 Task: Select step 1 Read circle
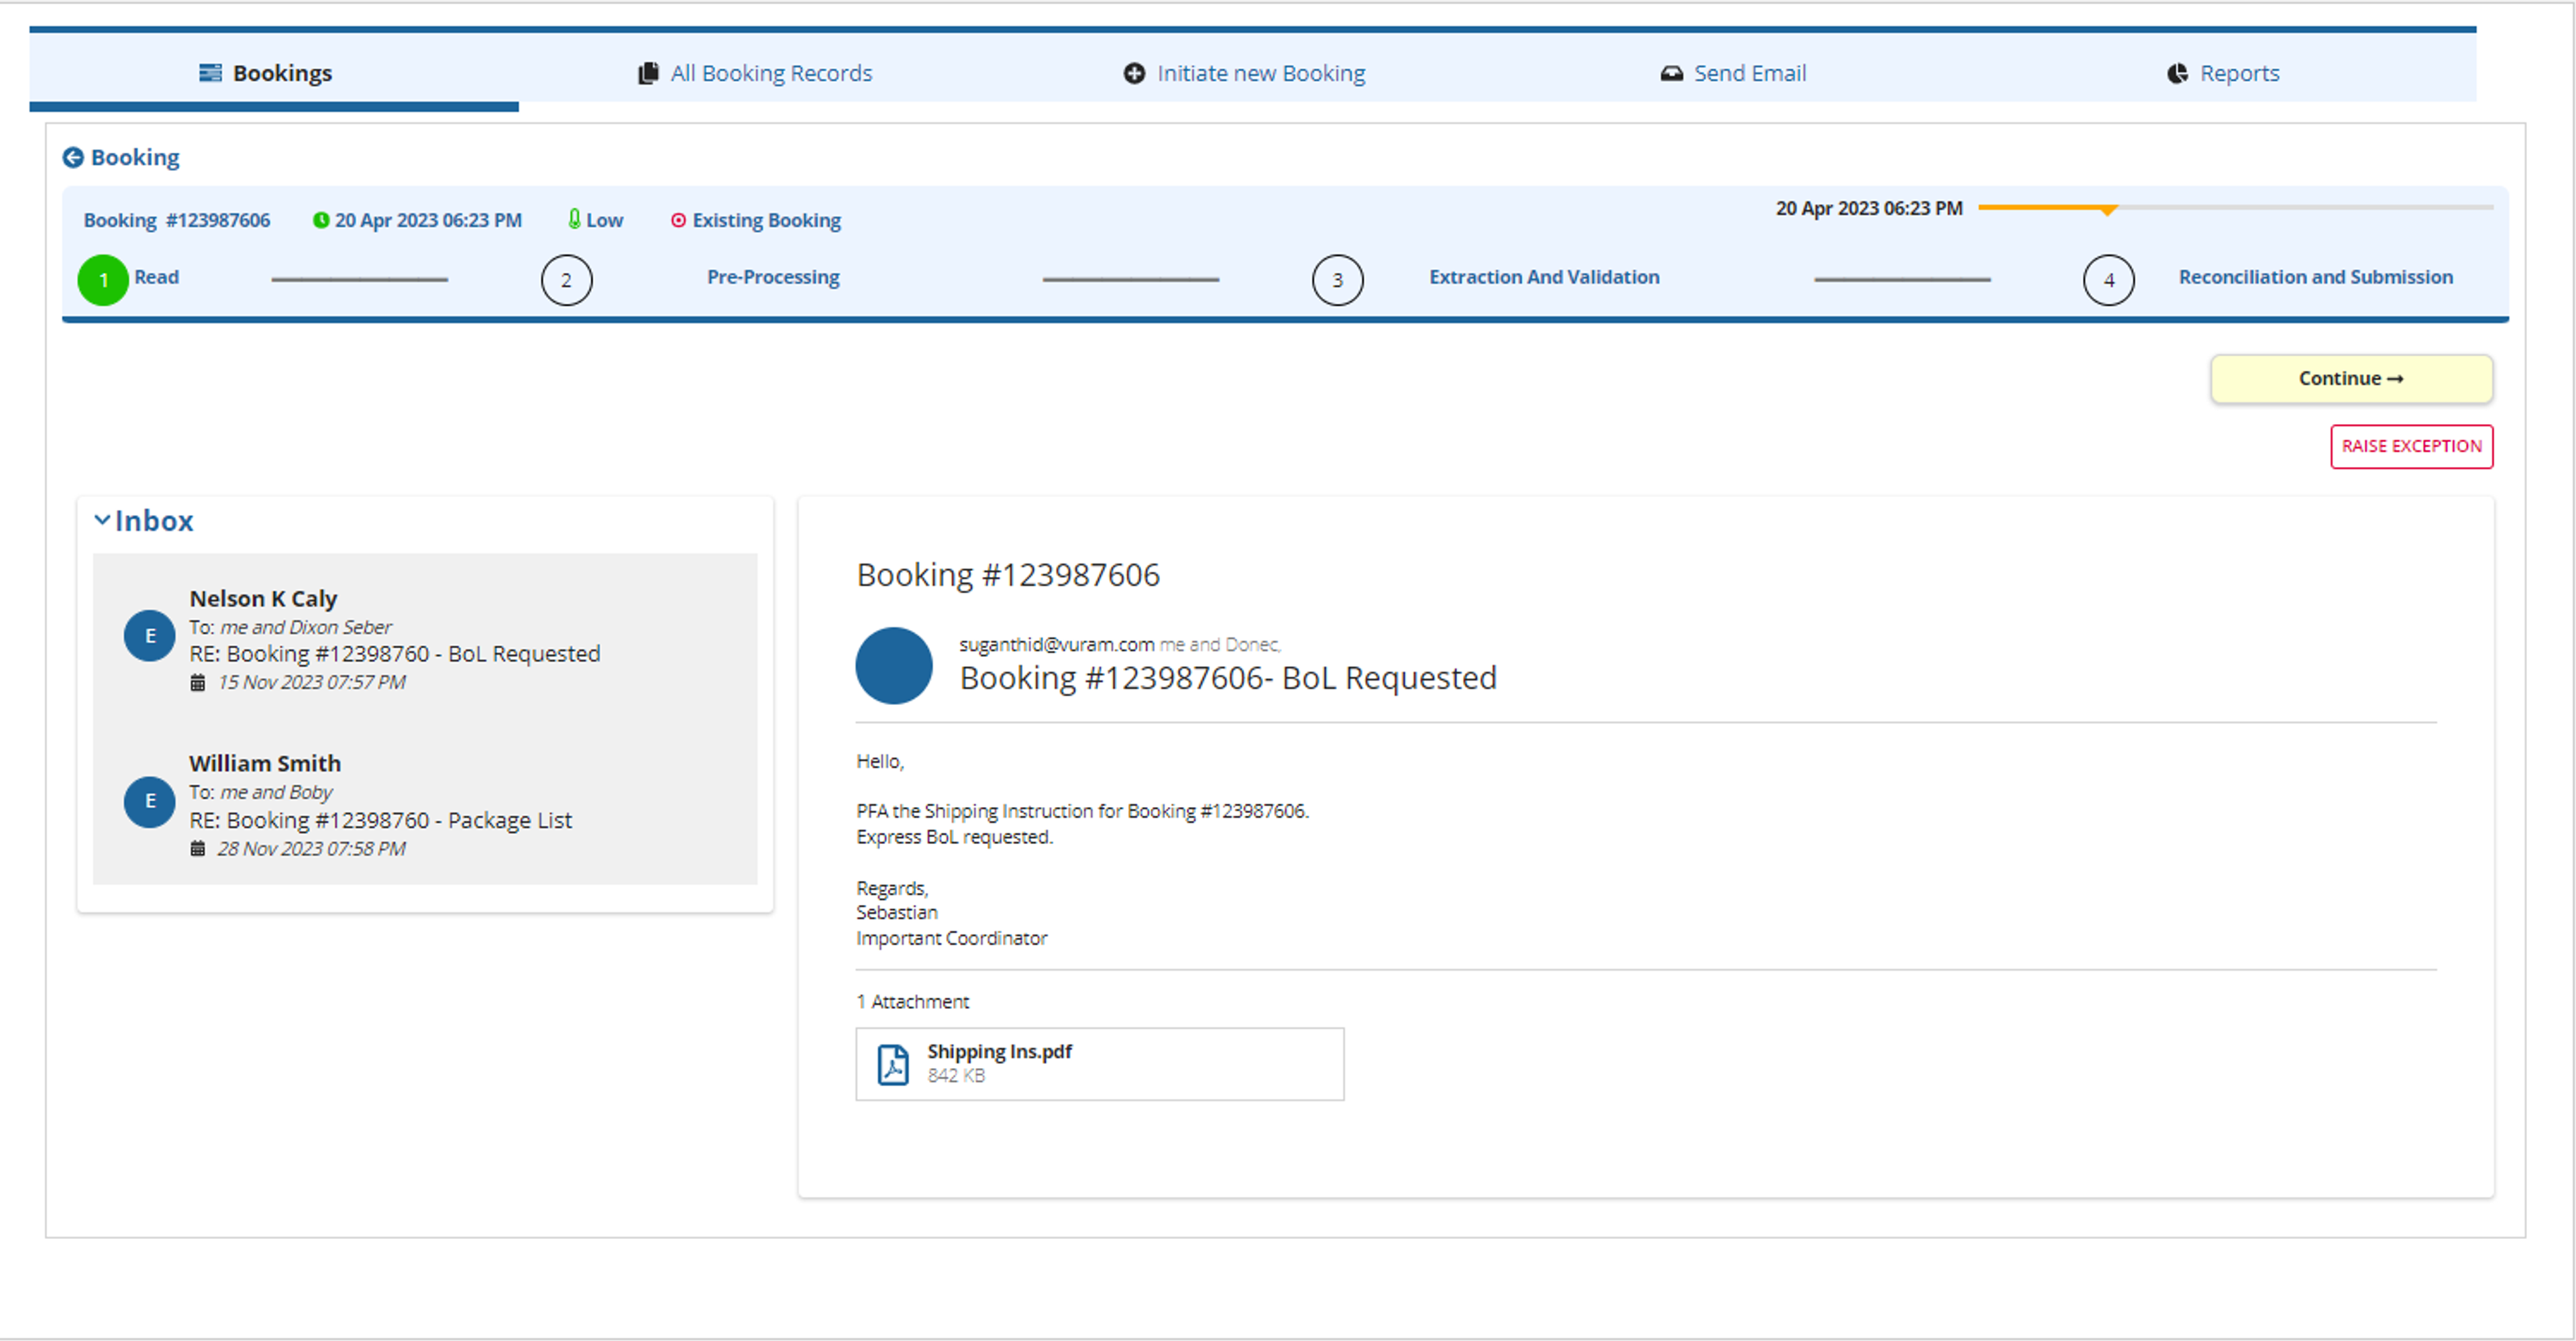103,280
